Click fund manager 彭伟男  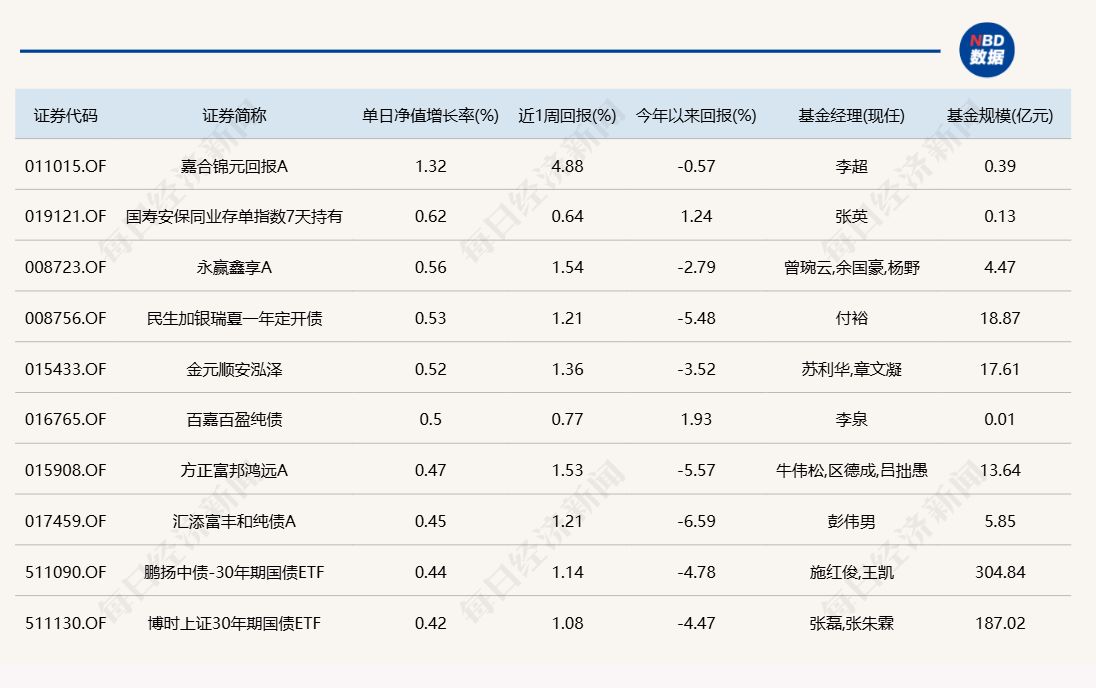tap(851, 522)
